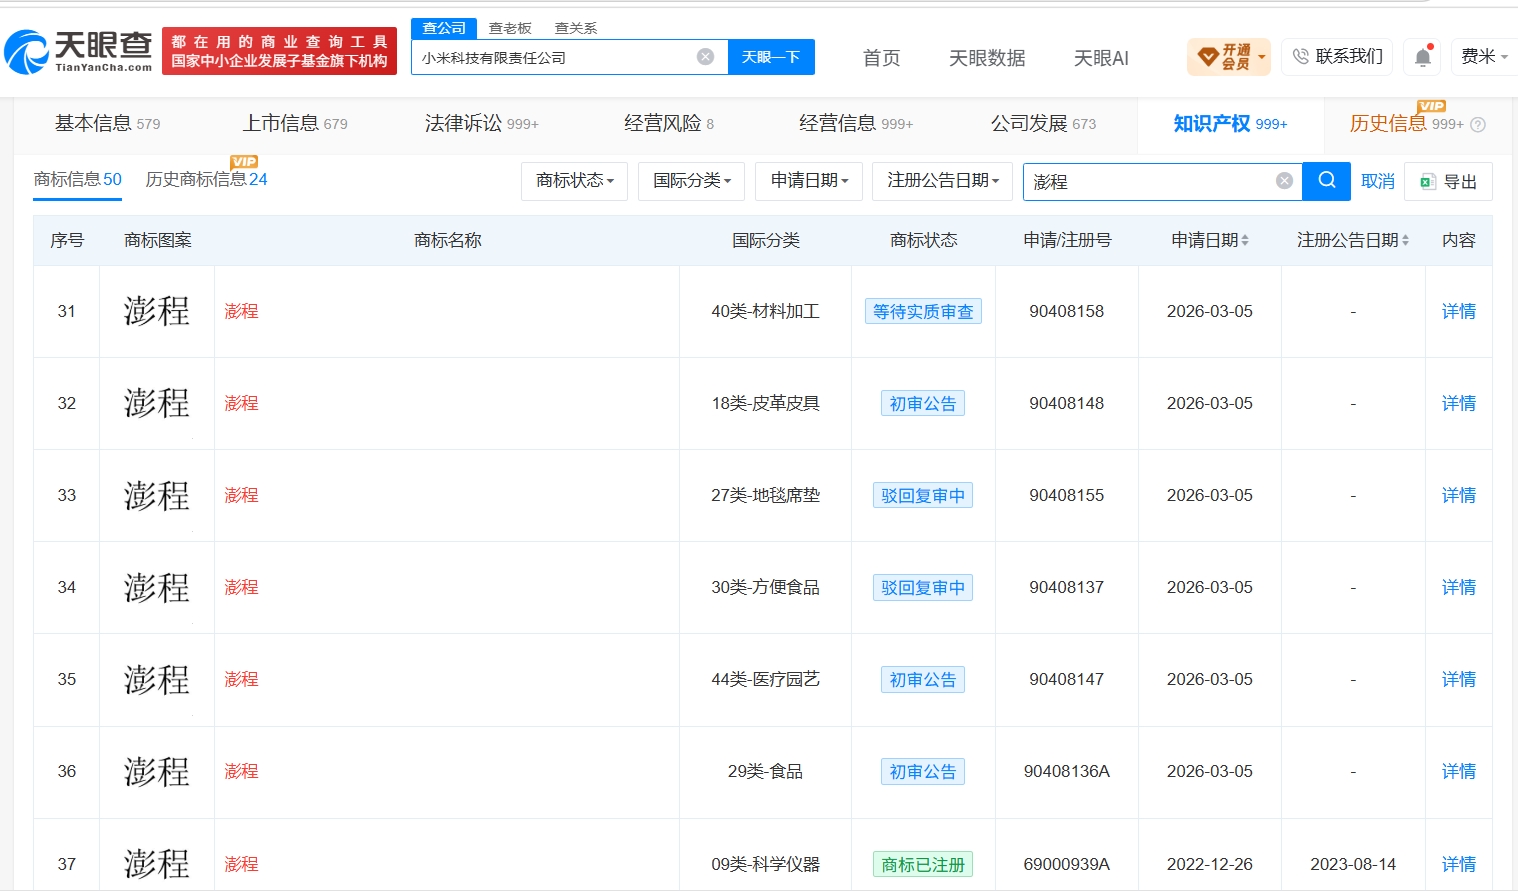Clear the 澎程 trademark search text
The image size is (1518, 891).
point(1284,181)
